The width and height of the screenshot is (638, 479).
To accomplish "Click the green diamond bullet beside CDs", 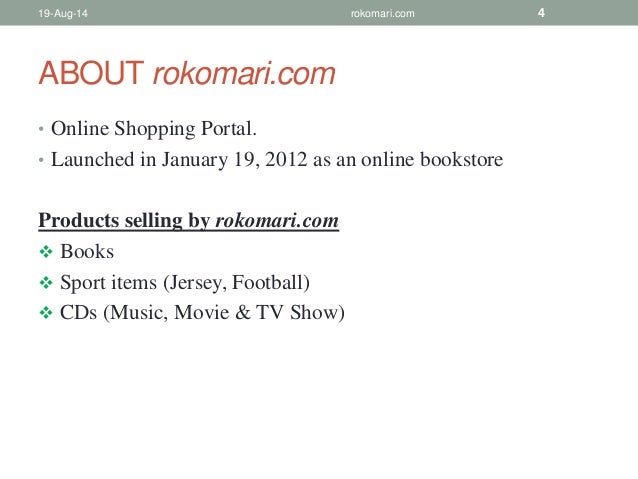I will click(46, 313).
